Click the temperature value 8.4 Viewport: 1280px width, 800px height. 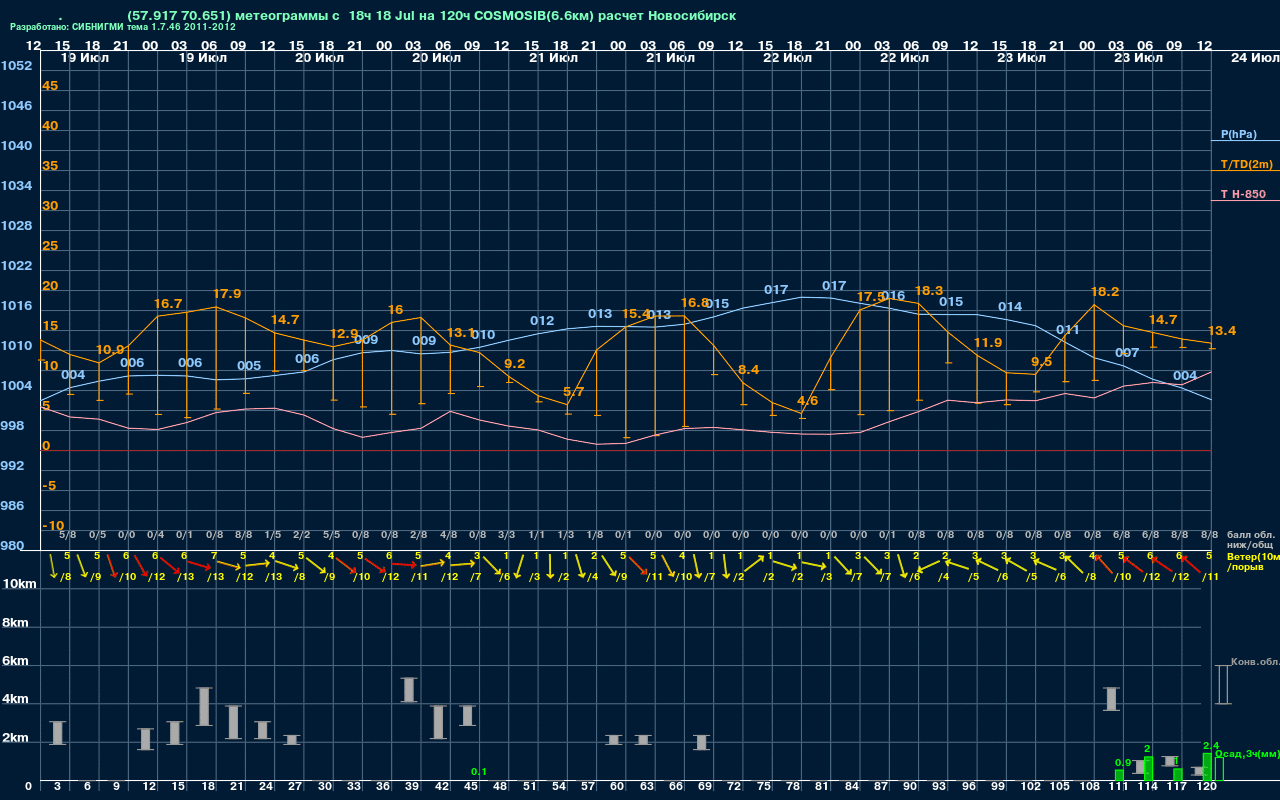748,370
